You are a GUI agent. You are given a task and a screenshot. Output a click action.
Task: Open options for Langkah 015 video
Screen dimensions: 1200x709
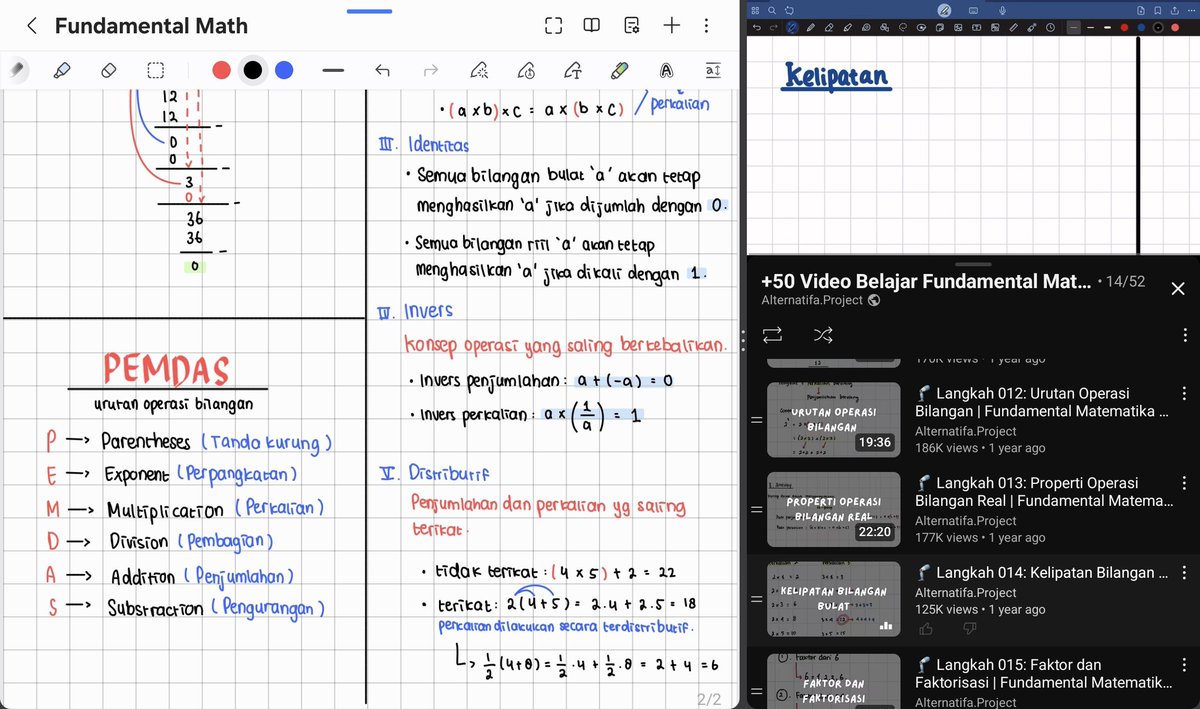(1185, 664)
